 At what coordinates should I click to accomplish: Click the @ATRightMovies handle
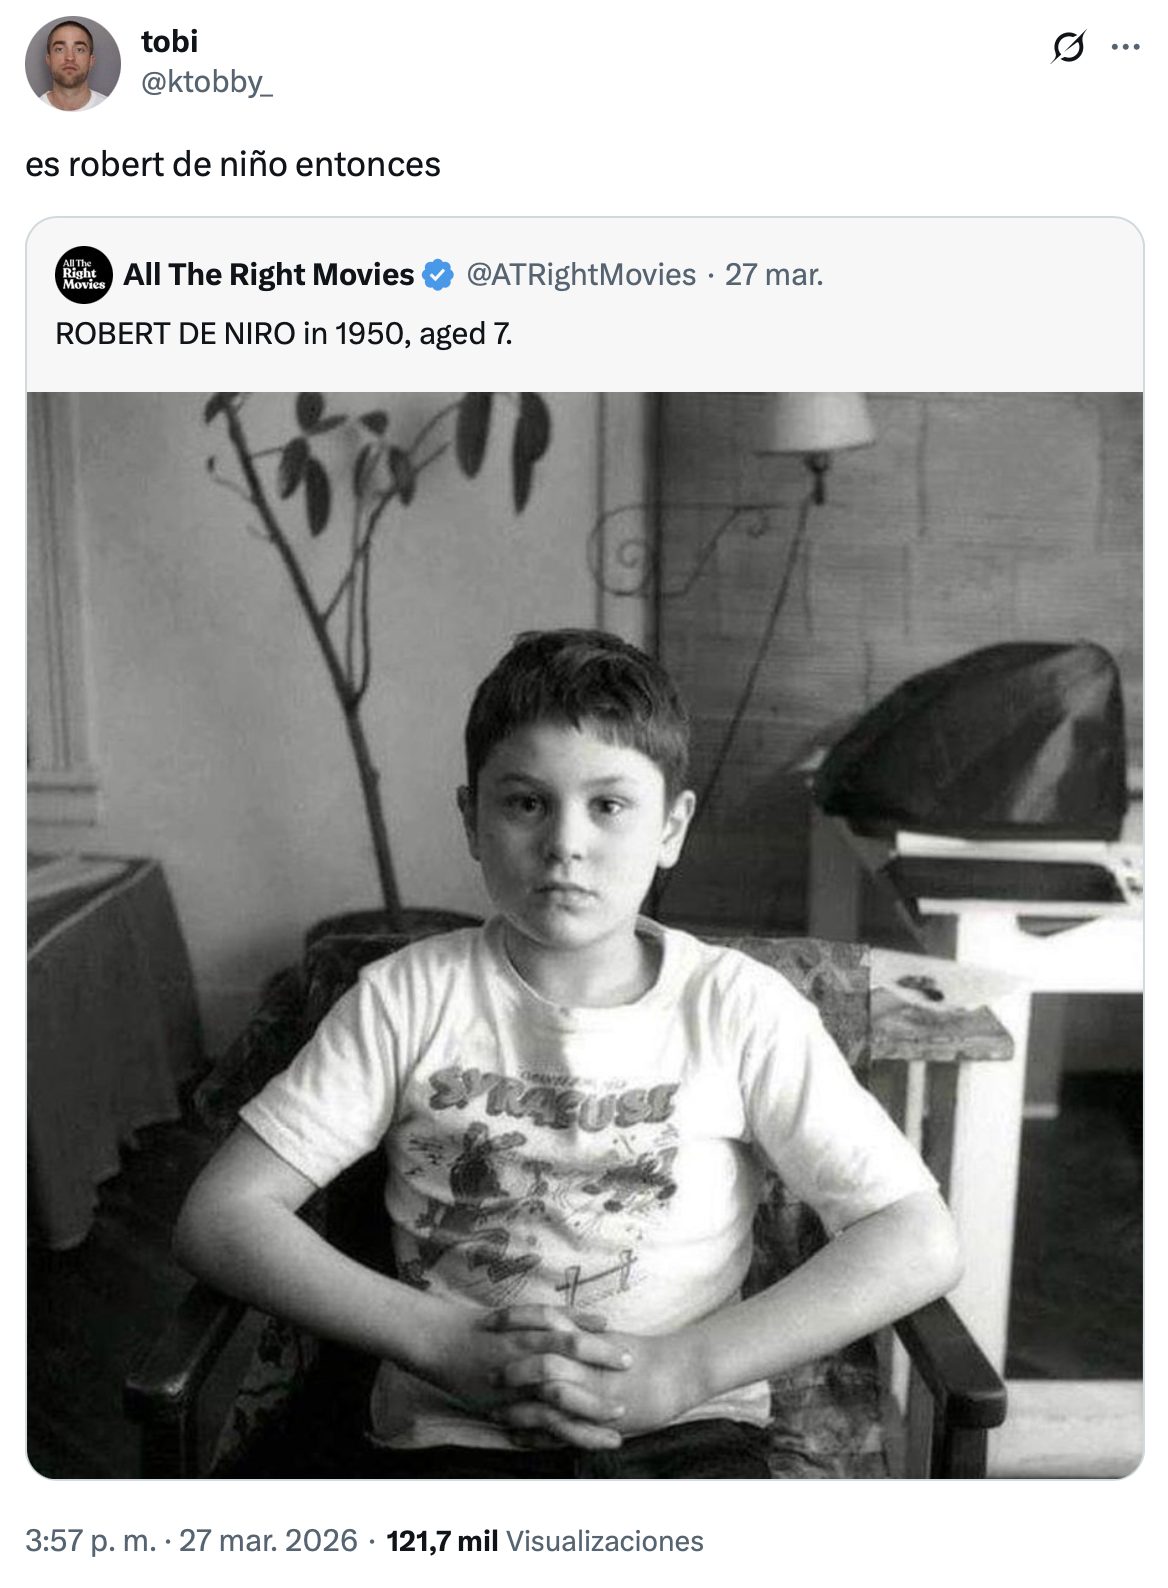tap(581, 274)
